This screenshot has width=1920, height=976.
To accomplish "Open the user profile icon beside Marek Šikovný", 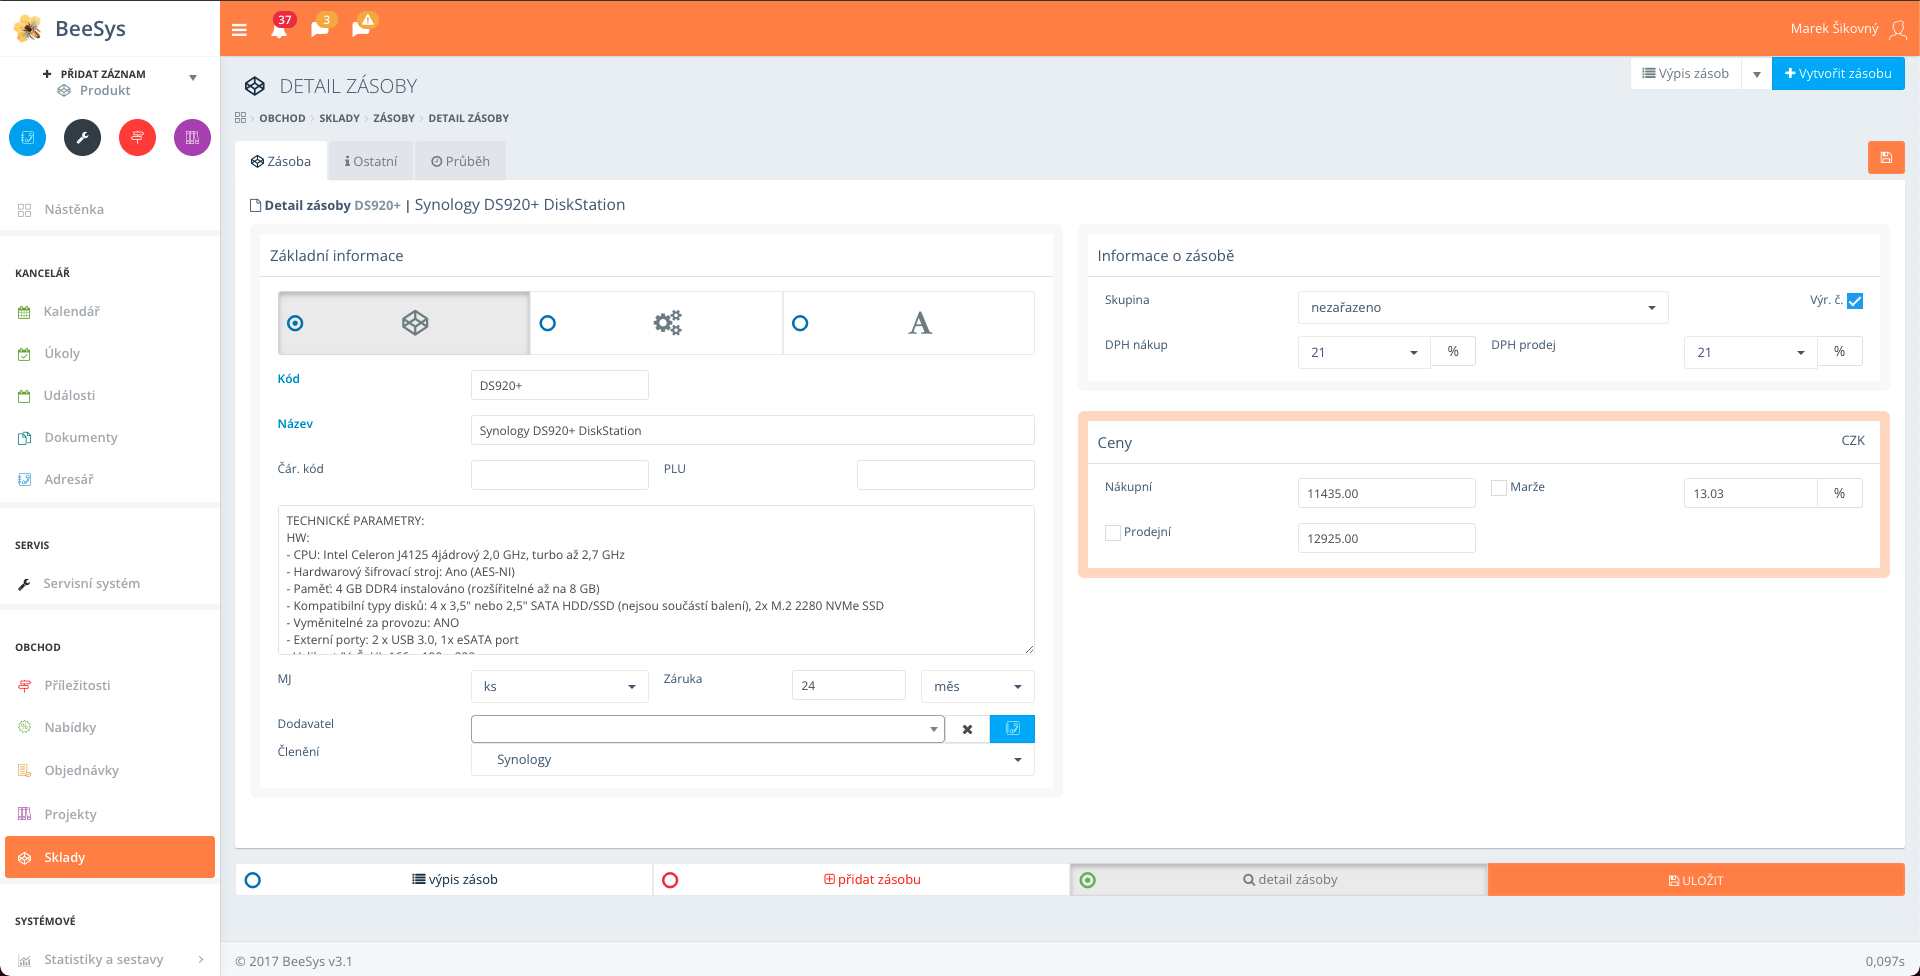I will 1897,29.
